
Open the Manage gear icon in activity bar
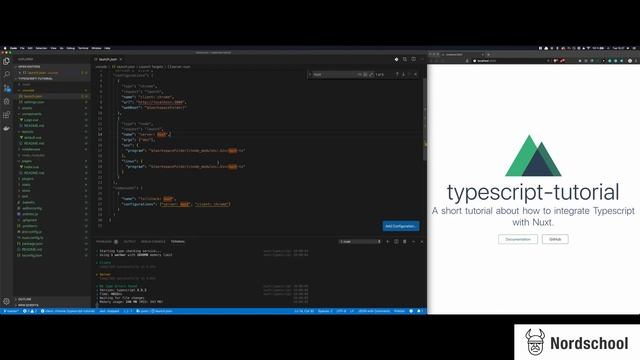pyautogui.click(x=7, y=302)
